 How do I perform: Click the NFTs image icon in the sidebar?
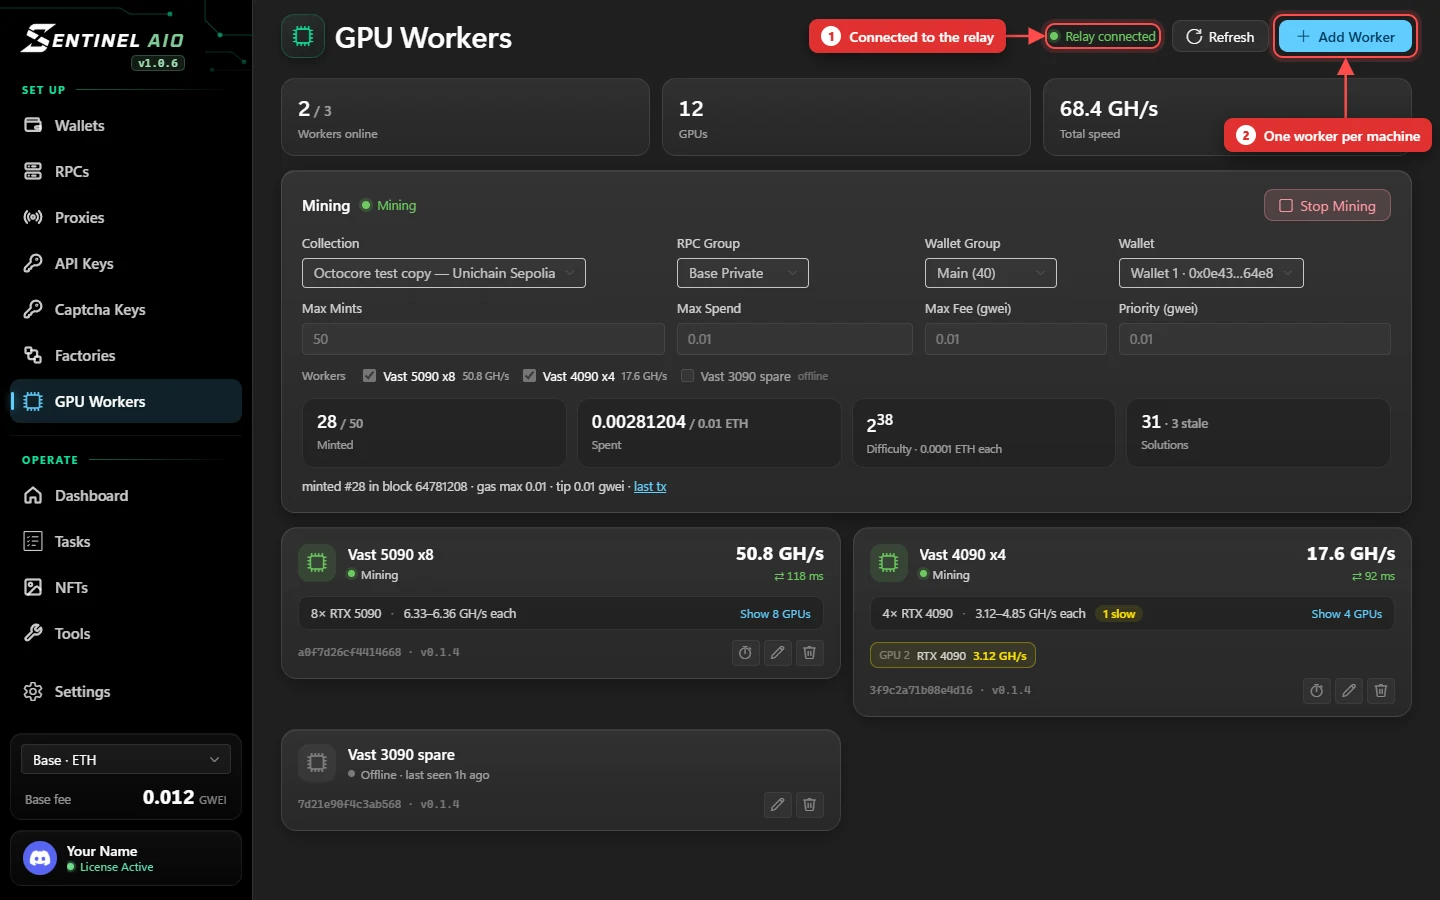[x=33, y=588]
